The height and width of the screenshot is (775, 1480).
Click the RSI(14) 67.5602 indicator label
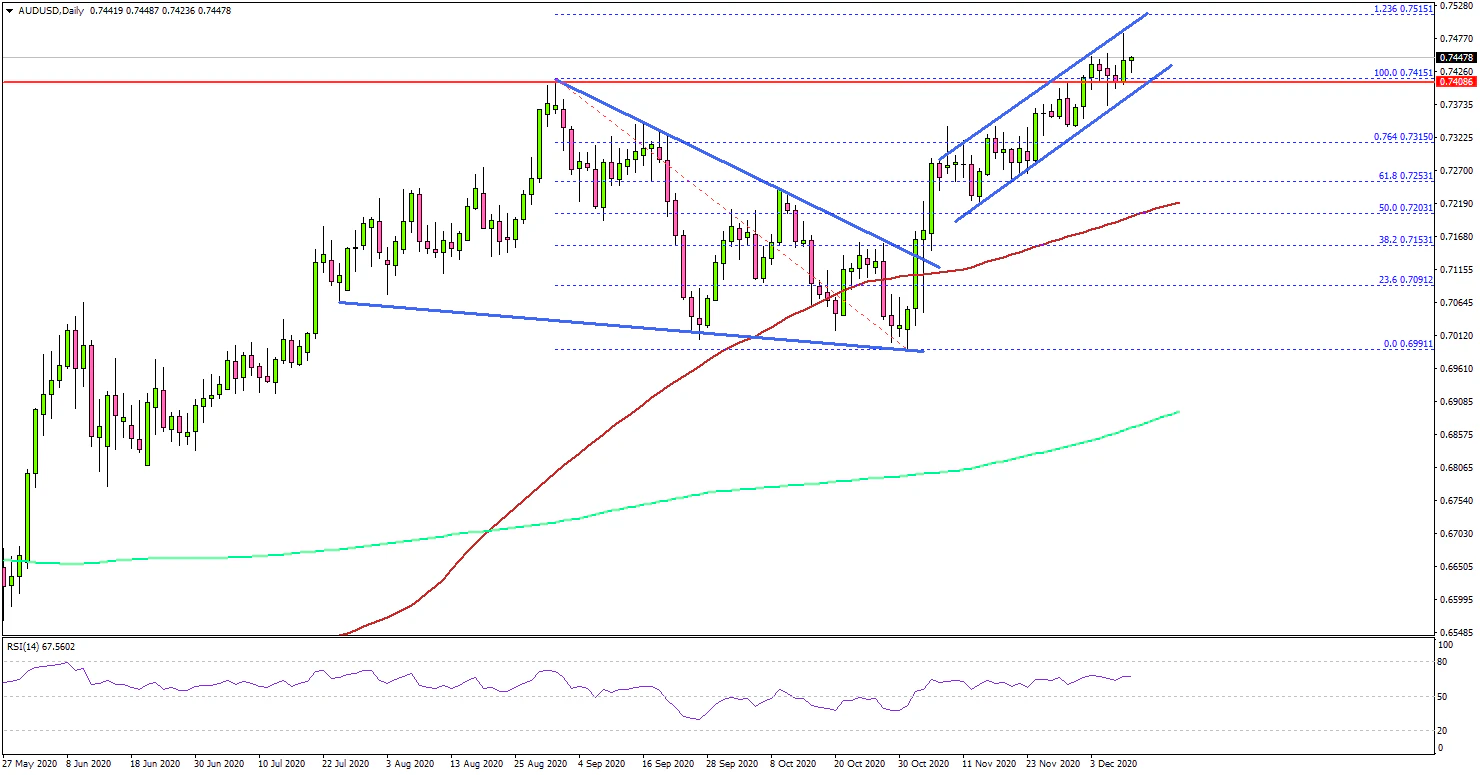point(40,647)
